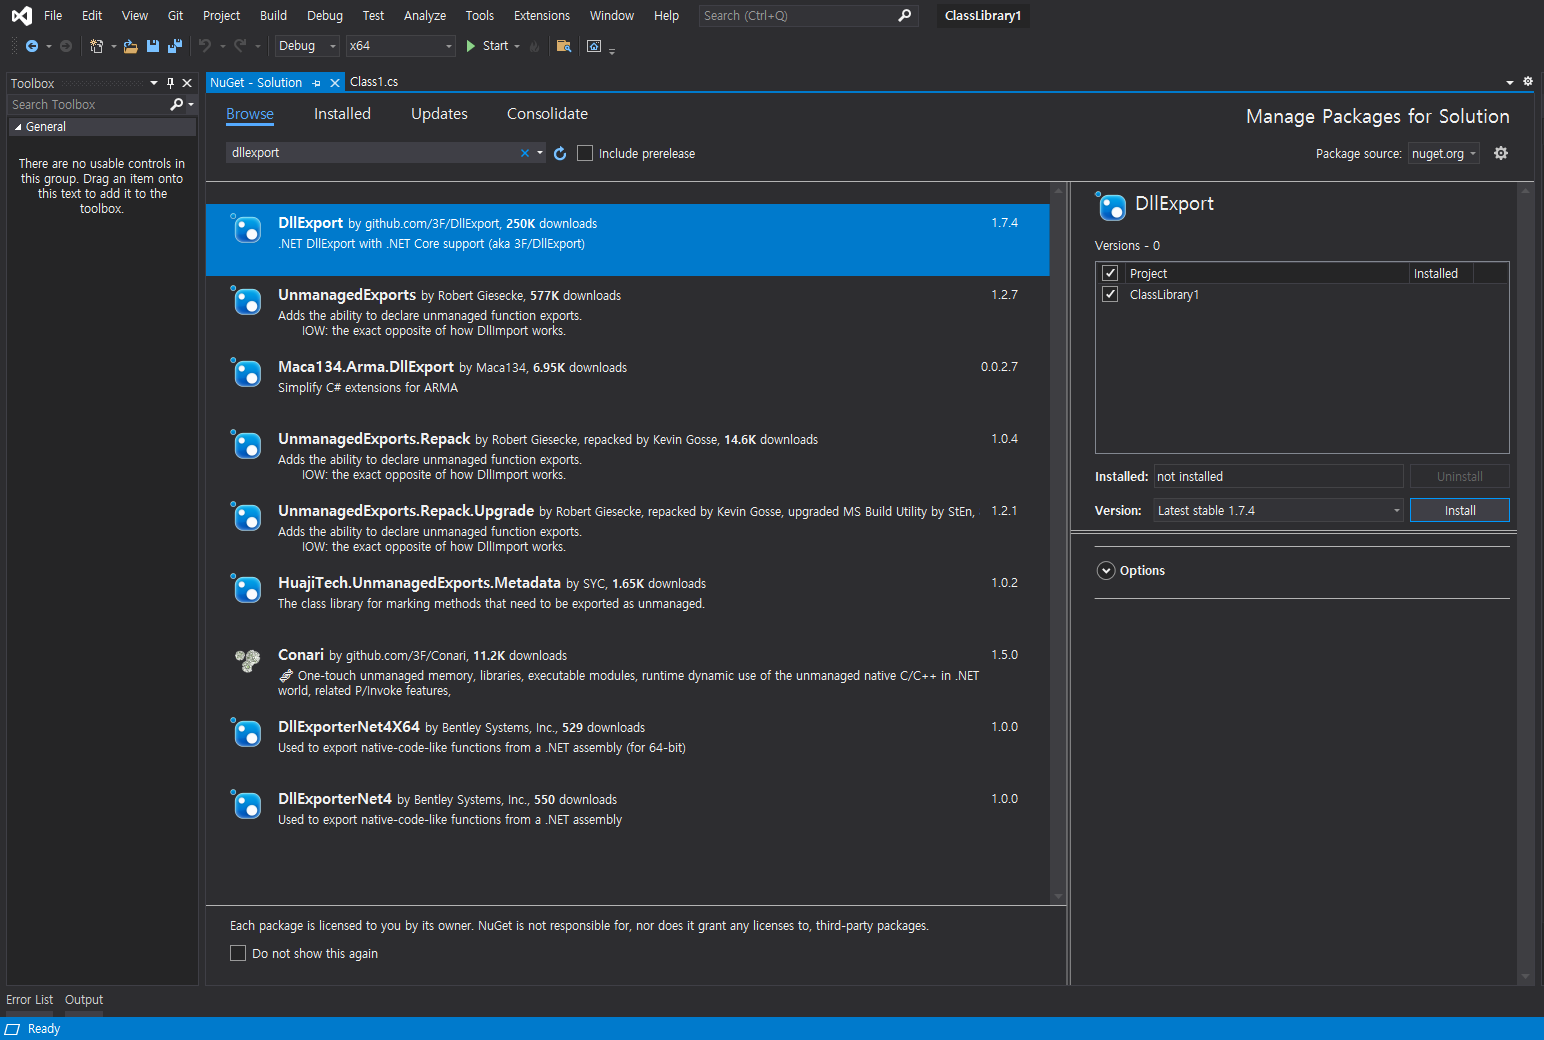Open the Toolbox window position dropdown arrow

click(154, 83)
